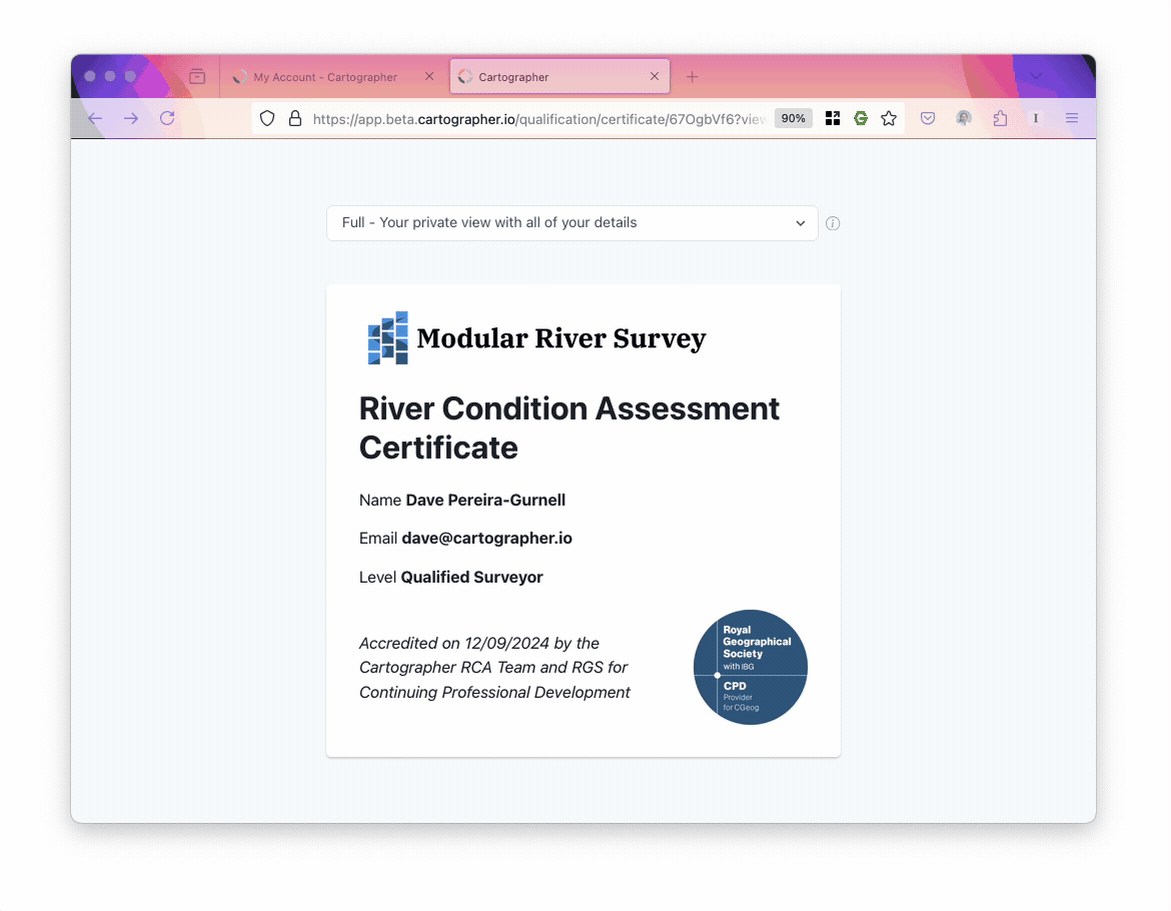Click the Royal Geographical Society CPD badge

(751, 667)
